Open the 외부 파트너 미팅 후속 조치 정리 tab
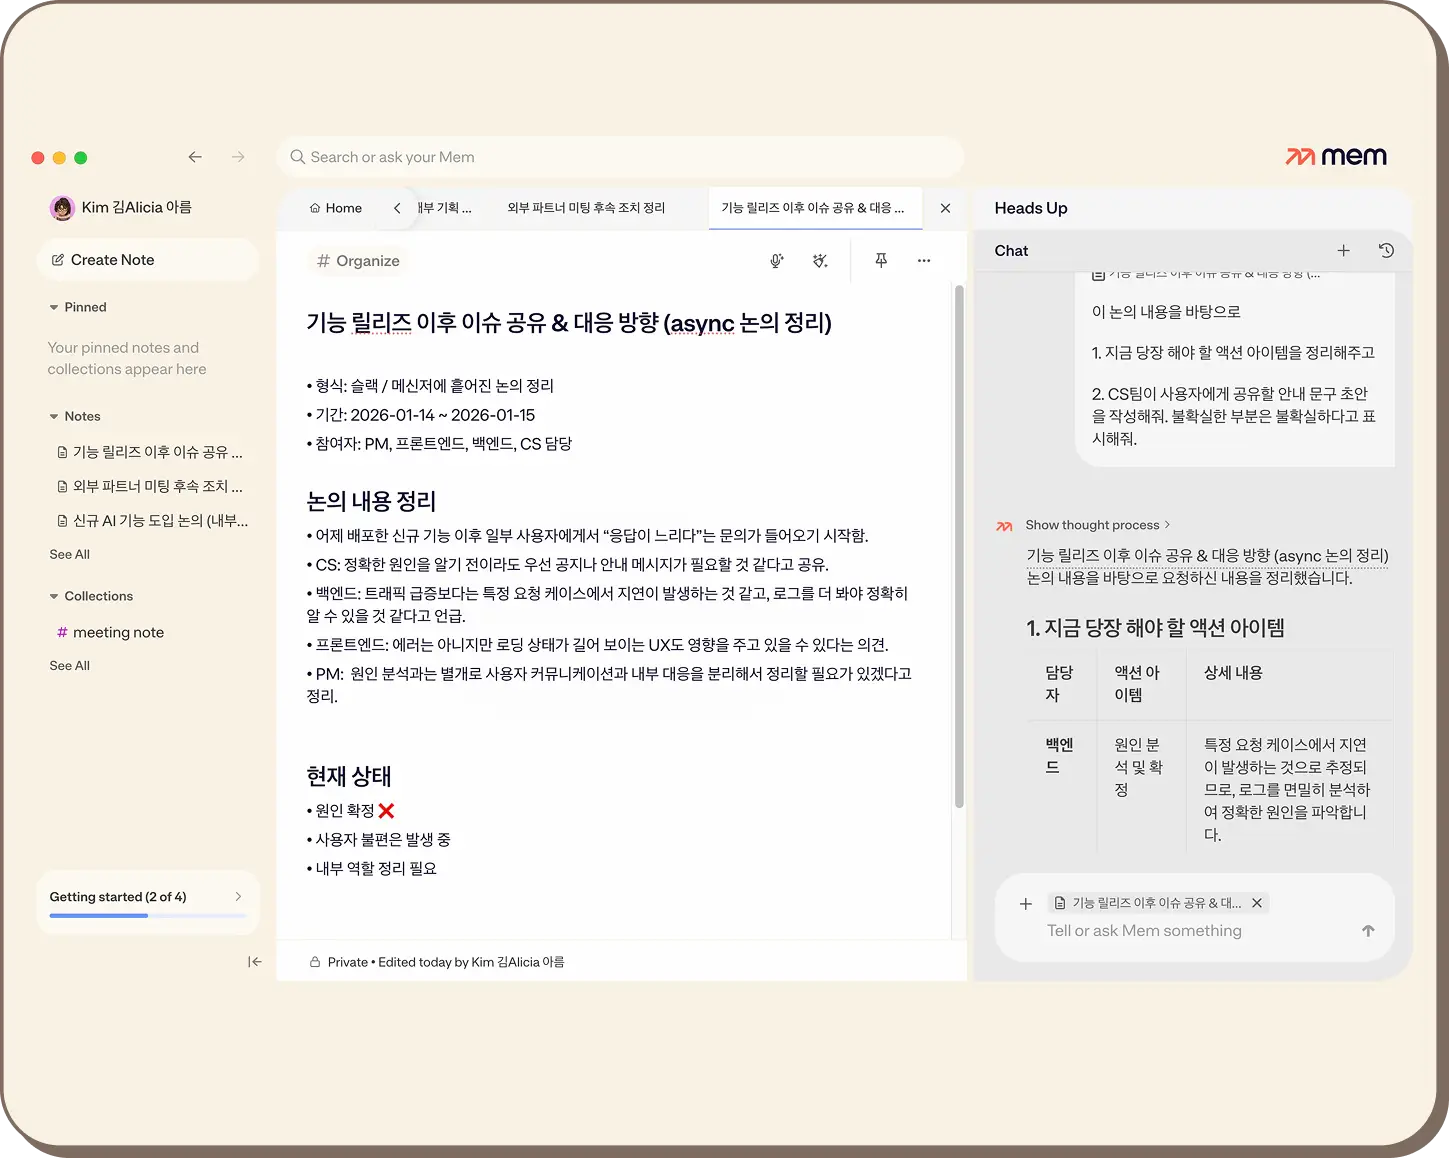Screen dimensions: 1449x1158 point(586,208)
